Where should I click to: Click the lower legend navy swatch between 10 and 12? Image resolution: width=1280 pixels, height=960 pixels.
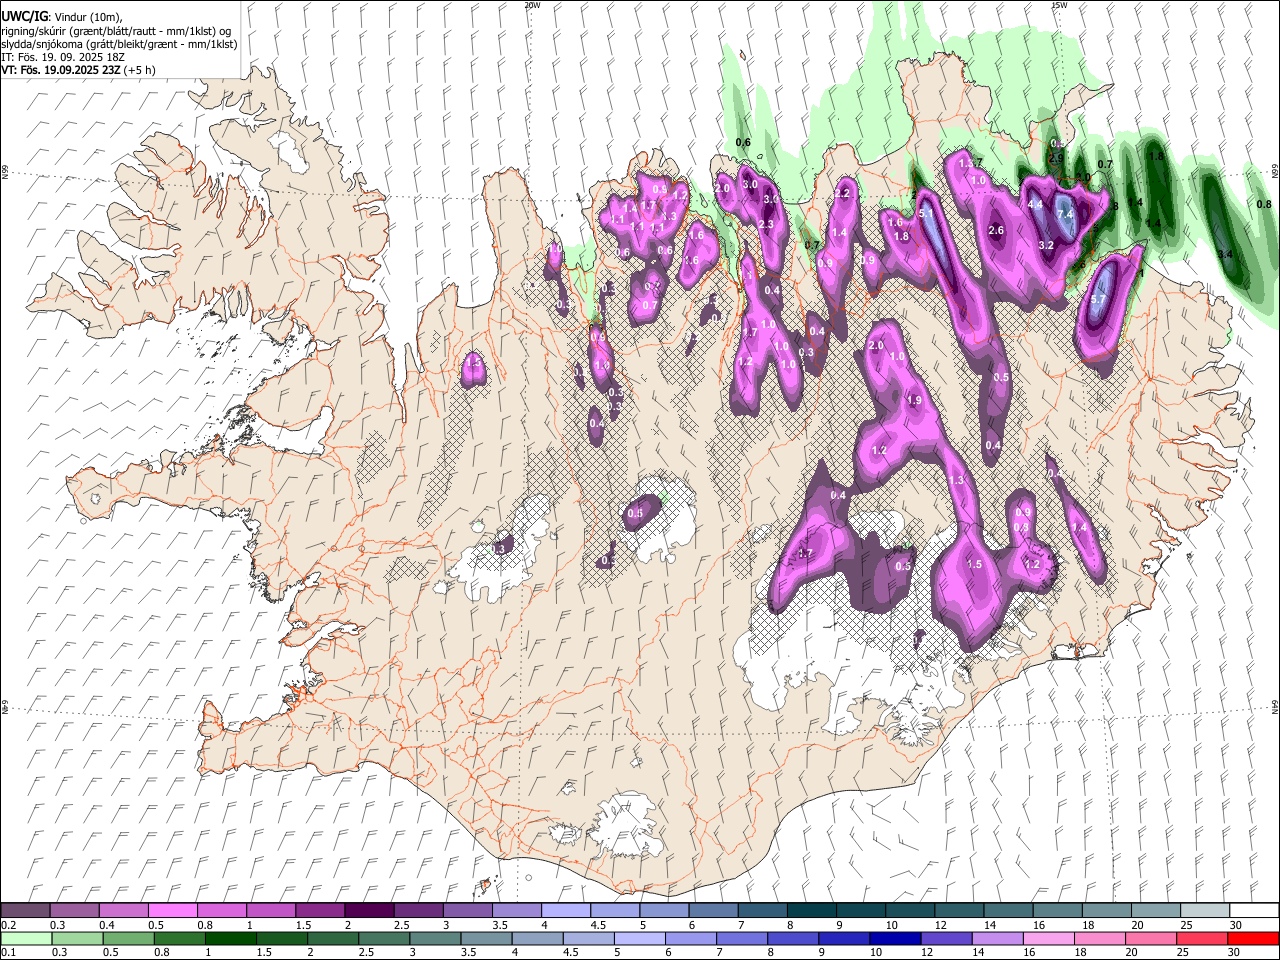pyautogui.click(x=894, y=938)
